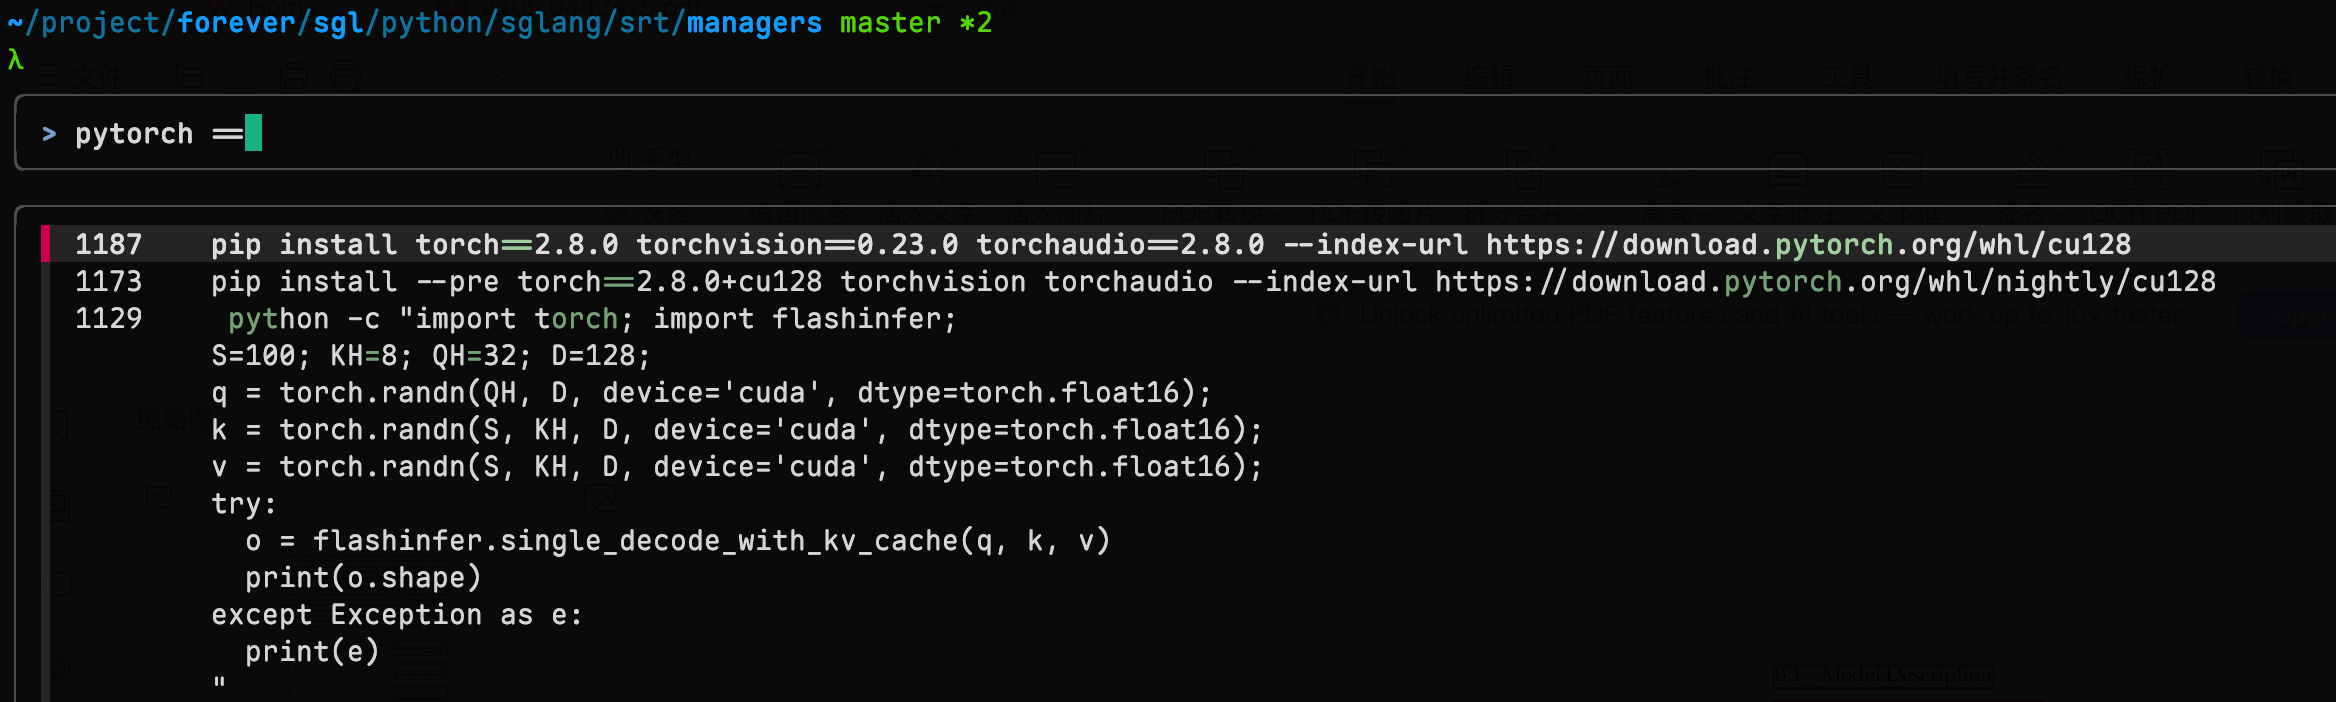Open the download.pytorch.org/whl/cu128 URL
Viewport: 2336px width, 702px height.
pyautogui.click(x=1808, y=245)
